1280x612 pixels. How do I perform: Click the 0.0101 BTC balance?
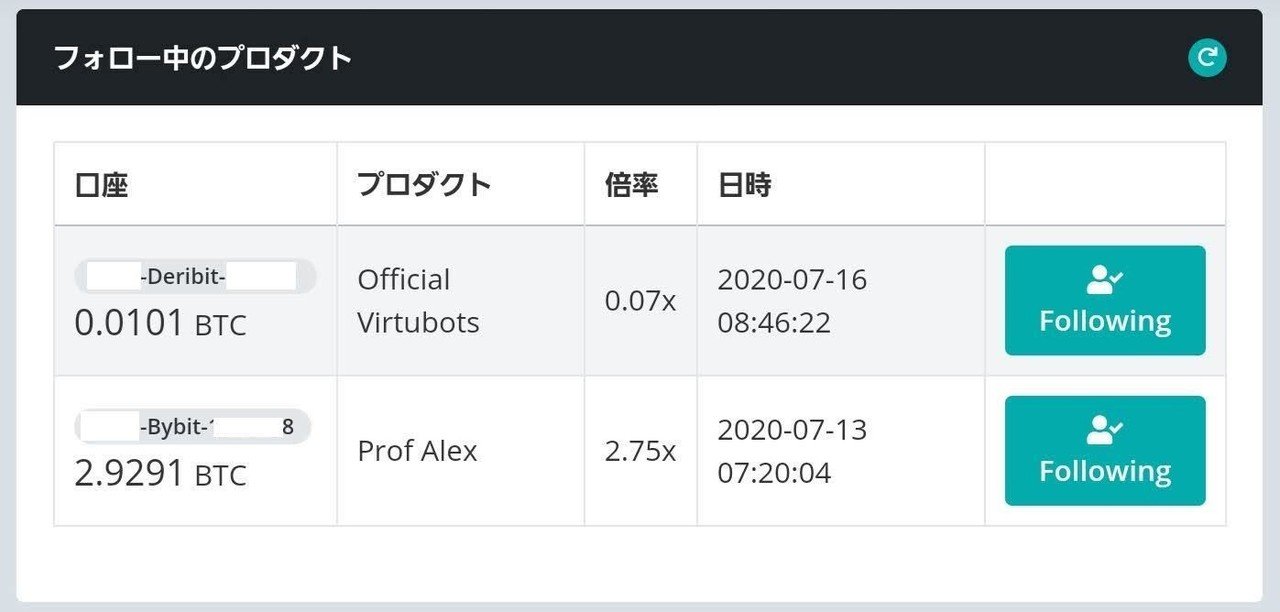click(160, 323)
